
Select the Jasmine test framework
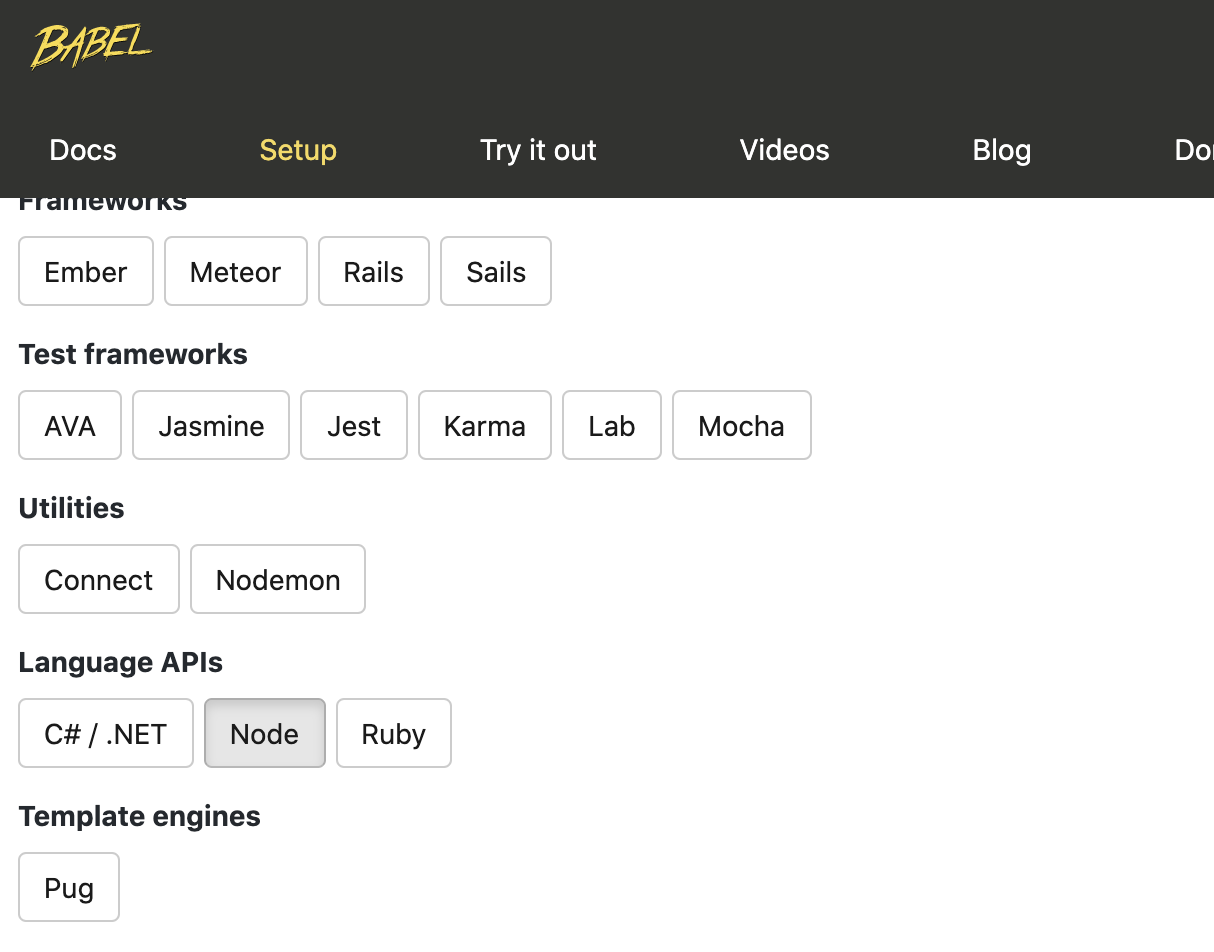click(x=211, y=425)
